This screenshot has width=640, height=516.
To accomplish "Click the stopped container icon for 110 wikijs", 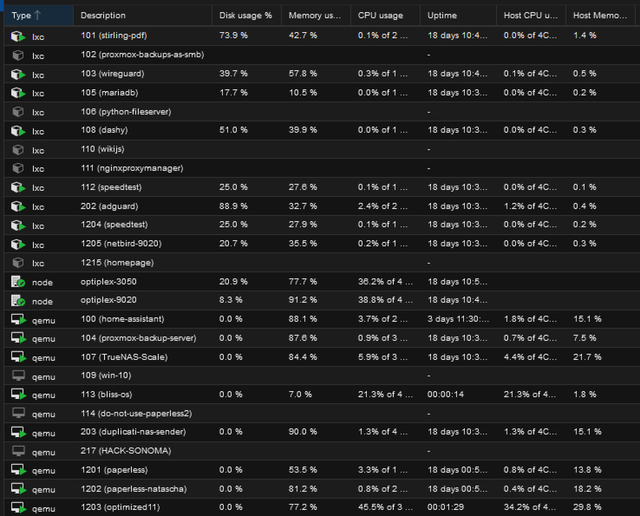I will (x=18, y=150).
